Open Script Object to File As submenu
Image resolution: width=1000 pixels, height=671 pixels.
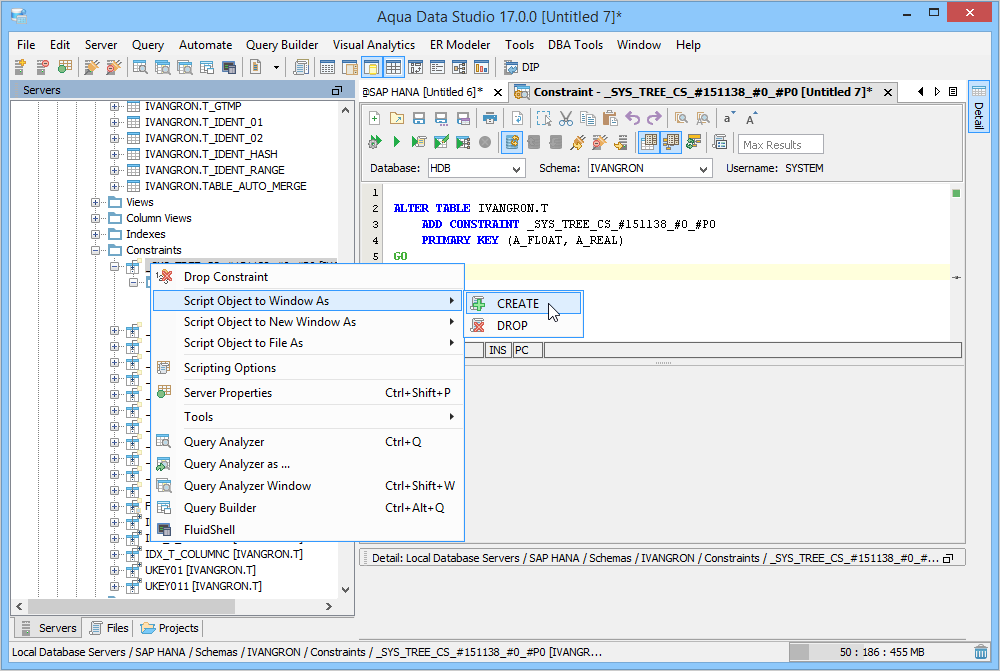(x=307, y=343)
